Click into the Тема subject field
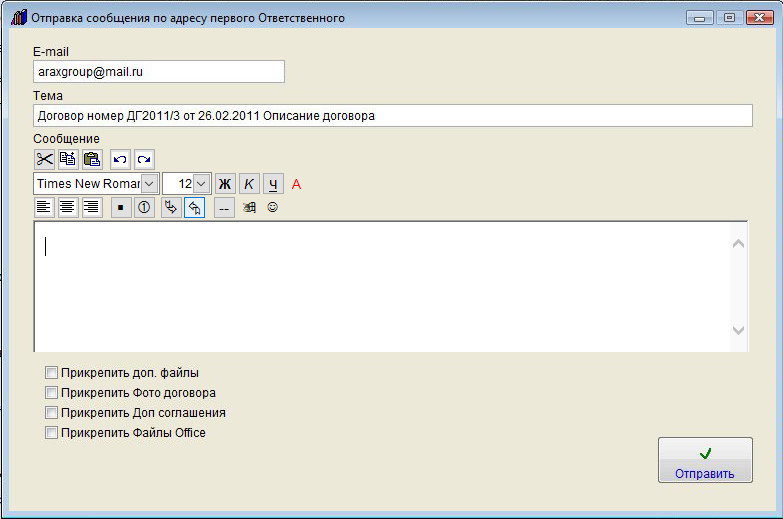Viewport: 783px width, 519px height. tap(392, 116)
